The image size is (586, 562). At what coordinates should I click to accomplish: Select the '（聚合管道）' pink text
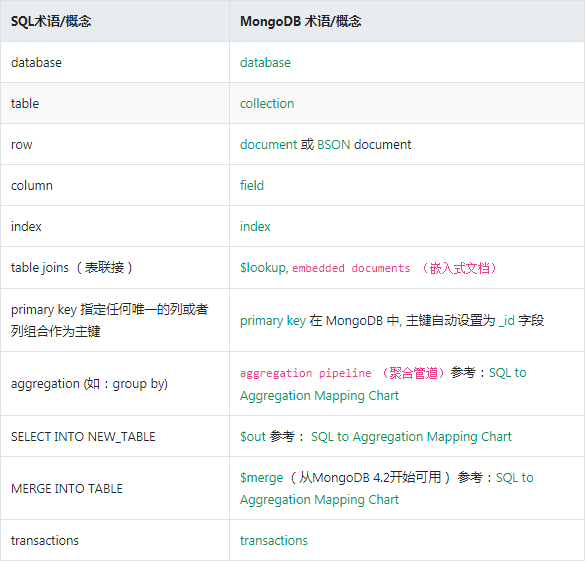[x=413, y=373]
